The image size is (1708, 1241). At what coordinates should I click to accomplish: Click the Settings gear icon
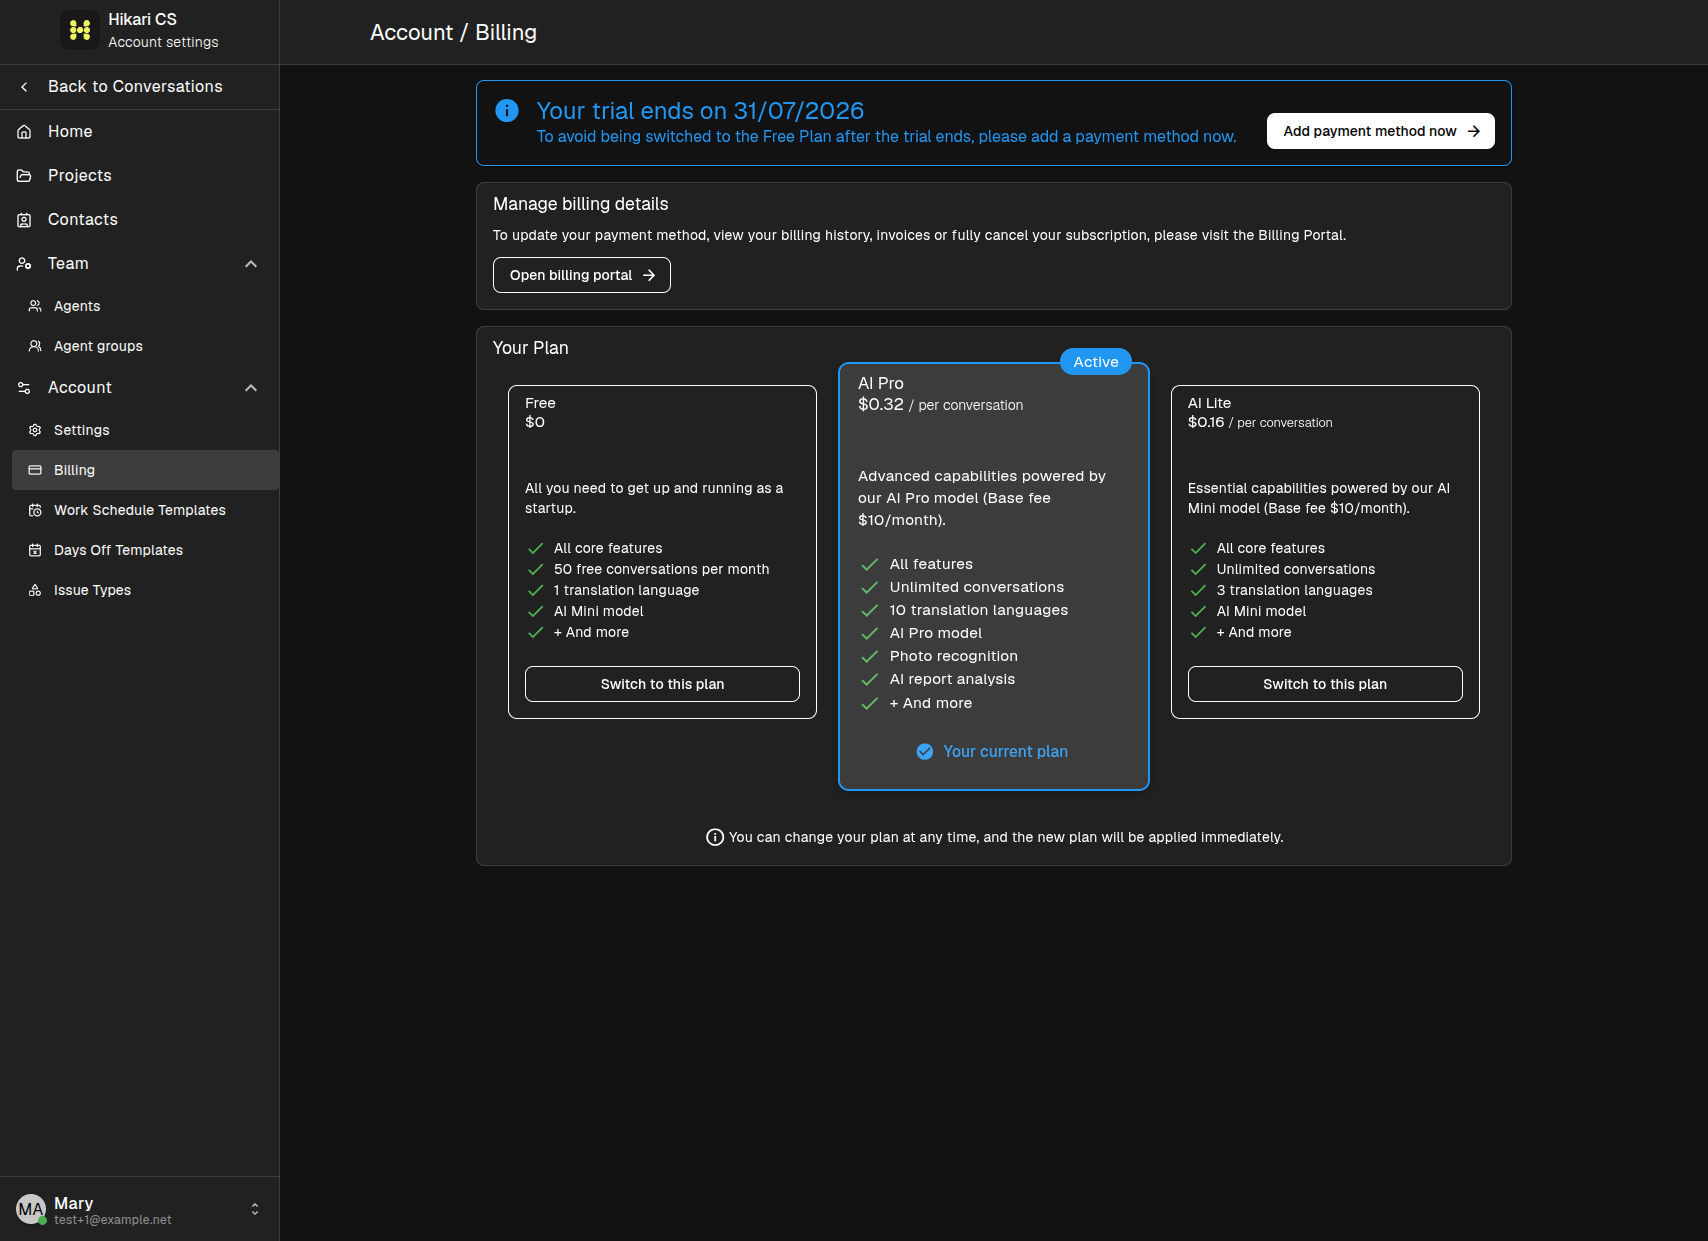(35, 430)
